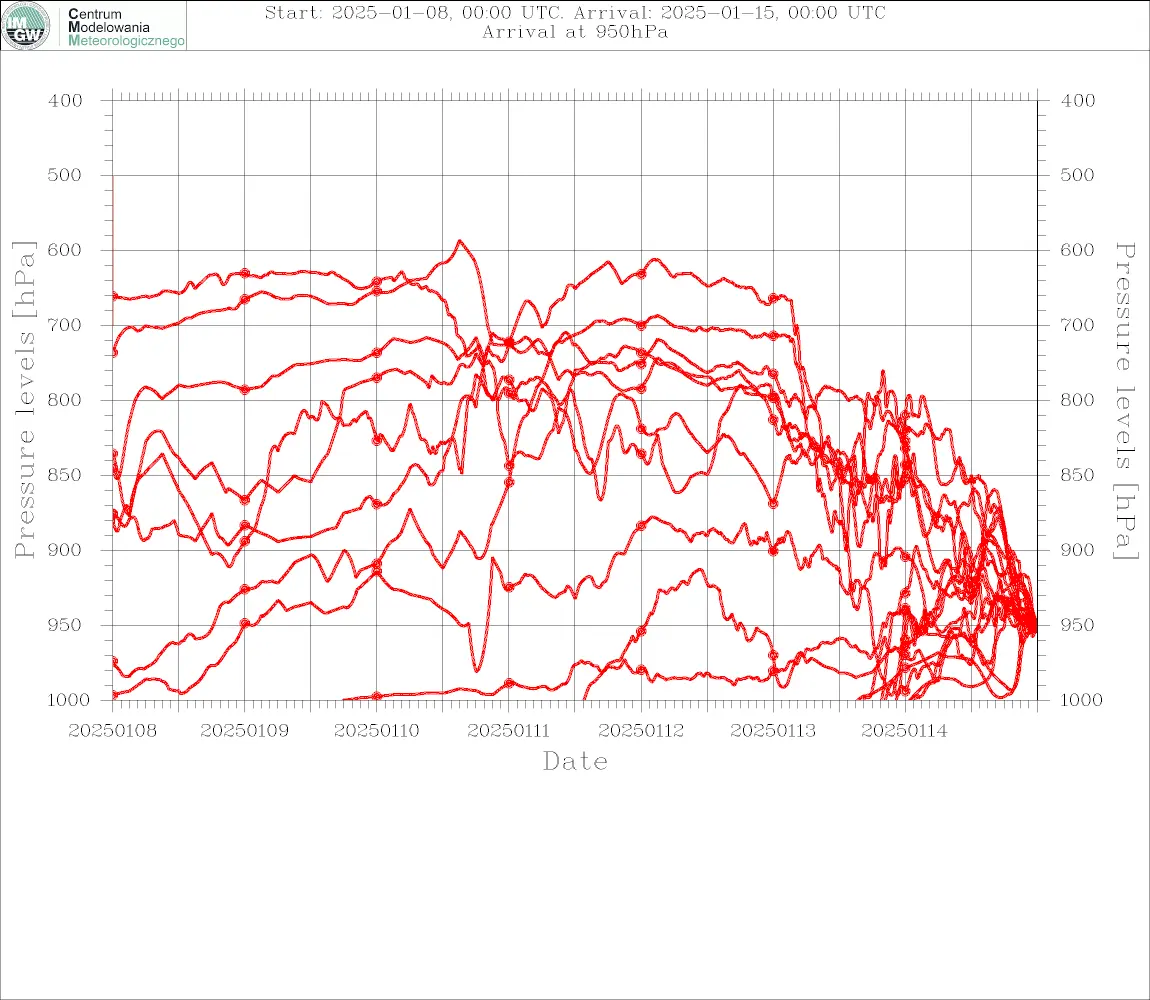Image resolution: width=1150 pixels, height=1000 pixels.
Task: Click the left axis 850 label
Action: click(x=65, y=475)
